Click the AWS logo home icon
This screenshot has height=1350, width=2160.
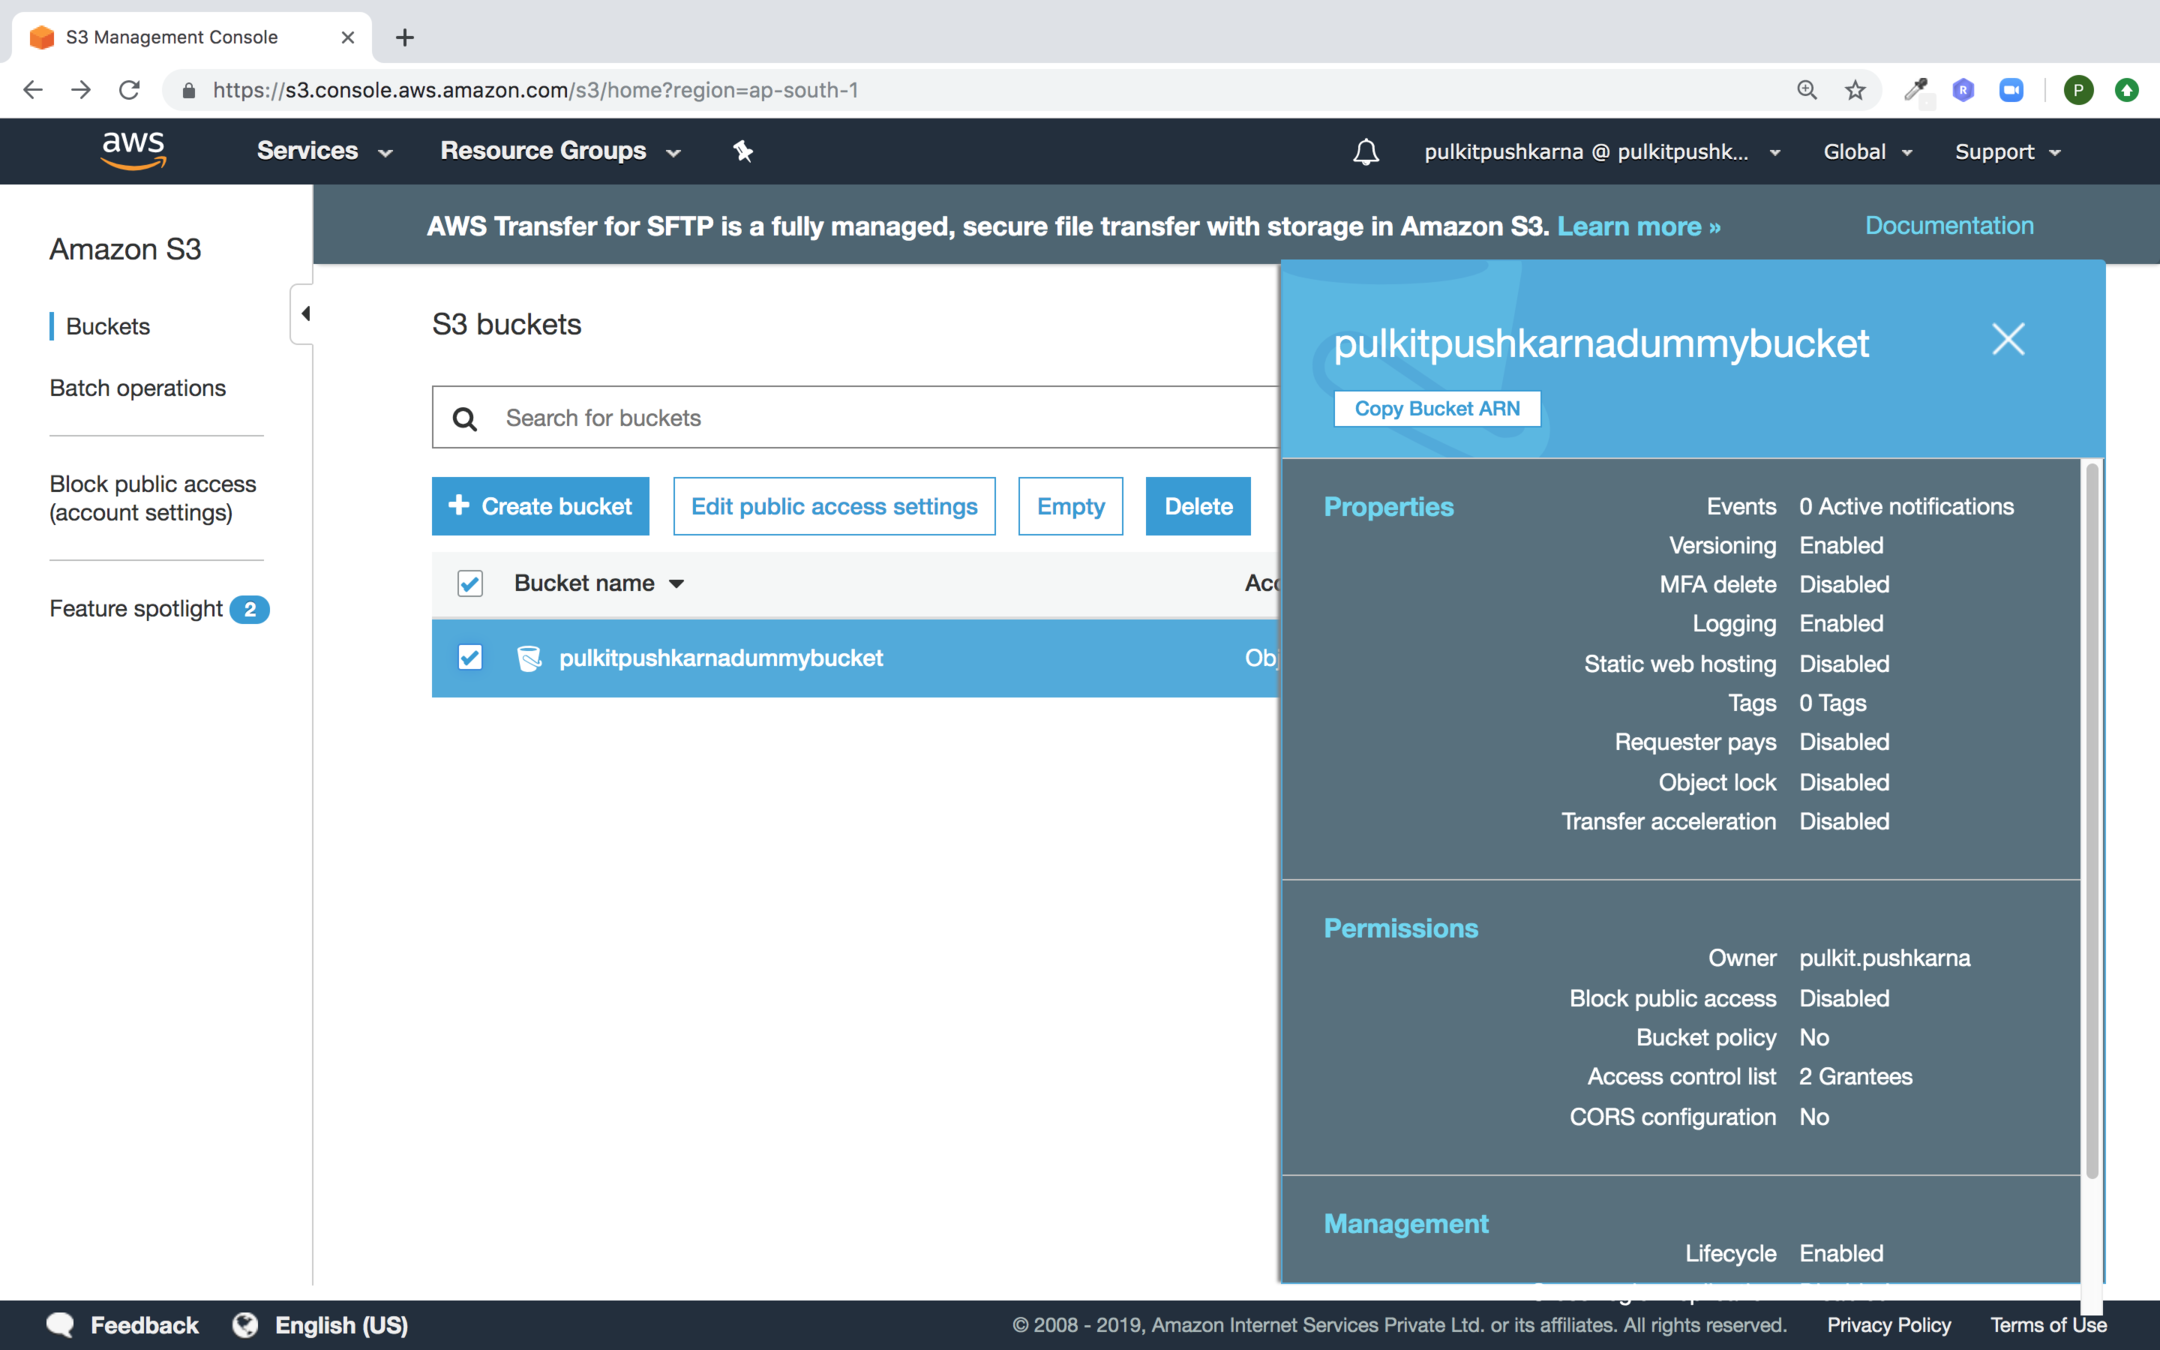[133, 151]
